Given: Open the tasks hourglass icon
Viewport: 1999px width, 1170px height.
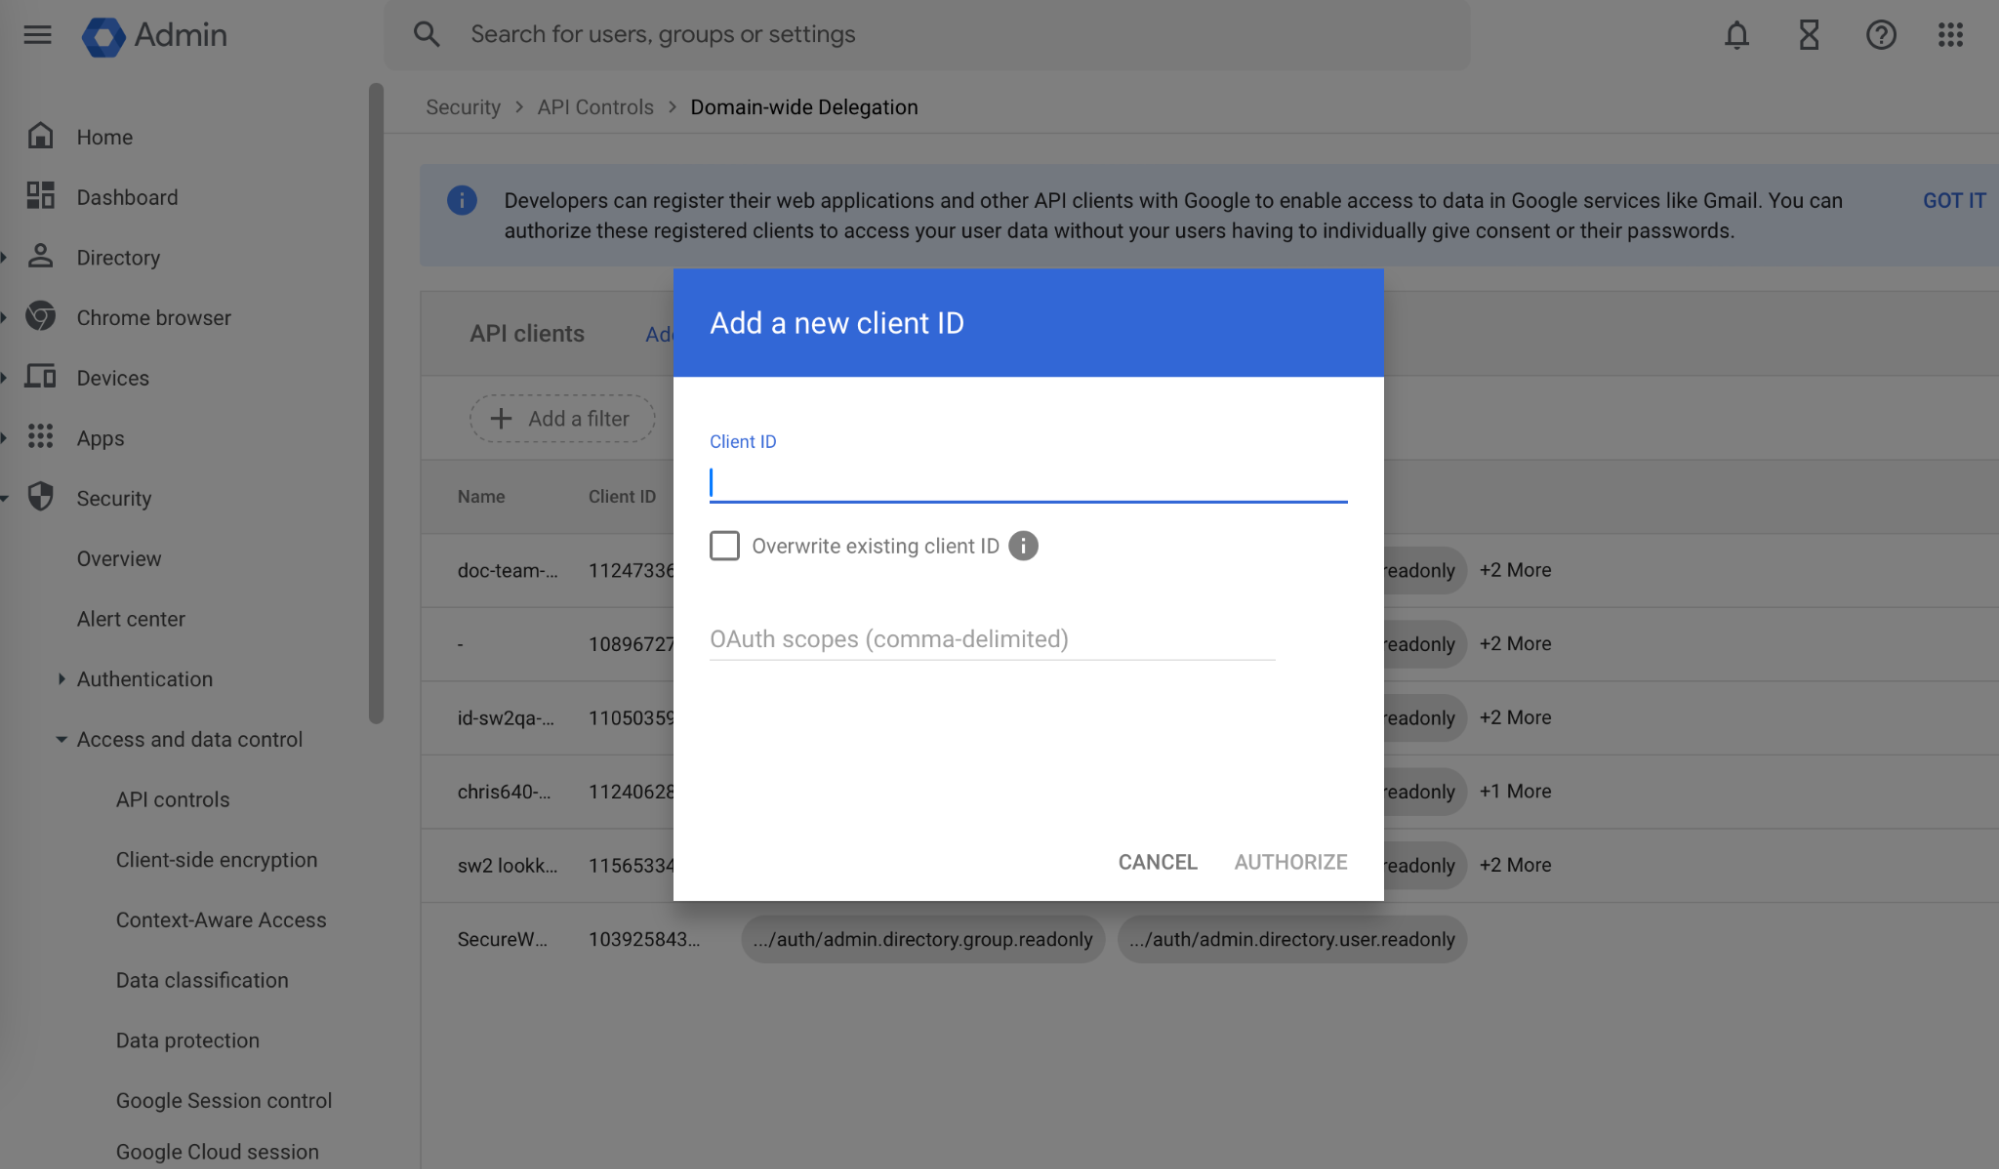Looking at the screenshot, I should [1808, 35].
